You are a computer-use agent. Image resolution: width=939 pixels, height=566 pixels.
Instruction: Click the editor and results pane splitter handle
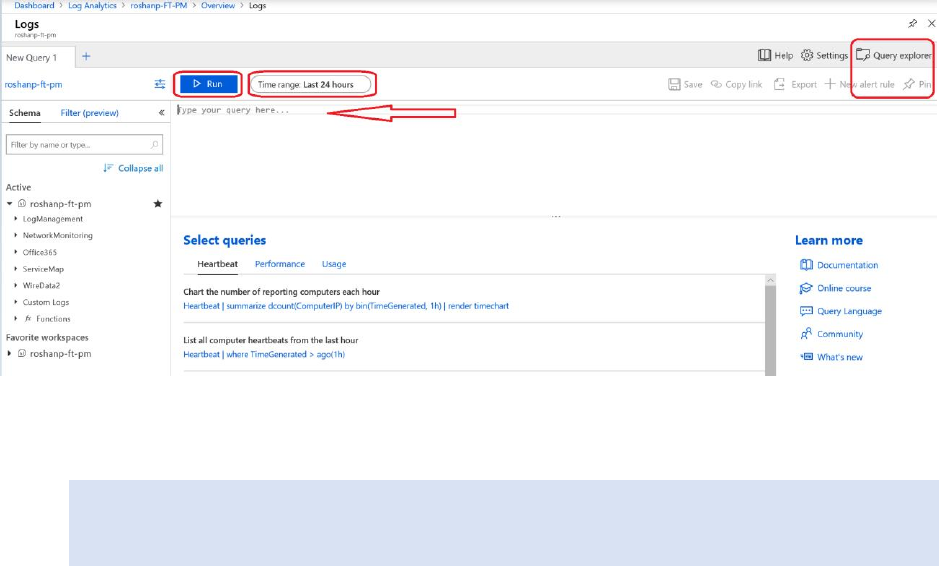coord(556,216)
